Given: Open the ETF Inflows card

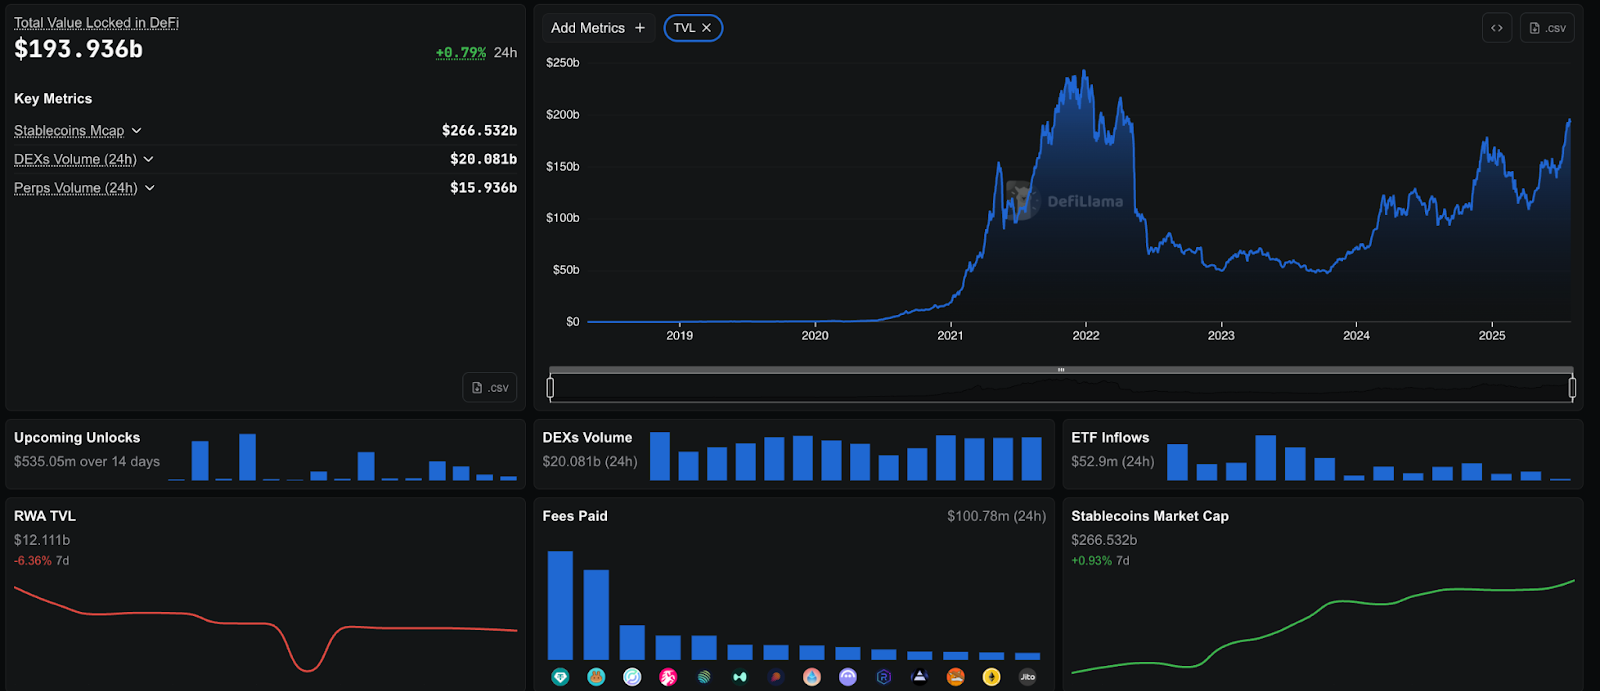Looking at the screenshot, I should click(1110, 438).
